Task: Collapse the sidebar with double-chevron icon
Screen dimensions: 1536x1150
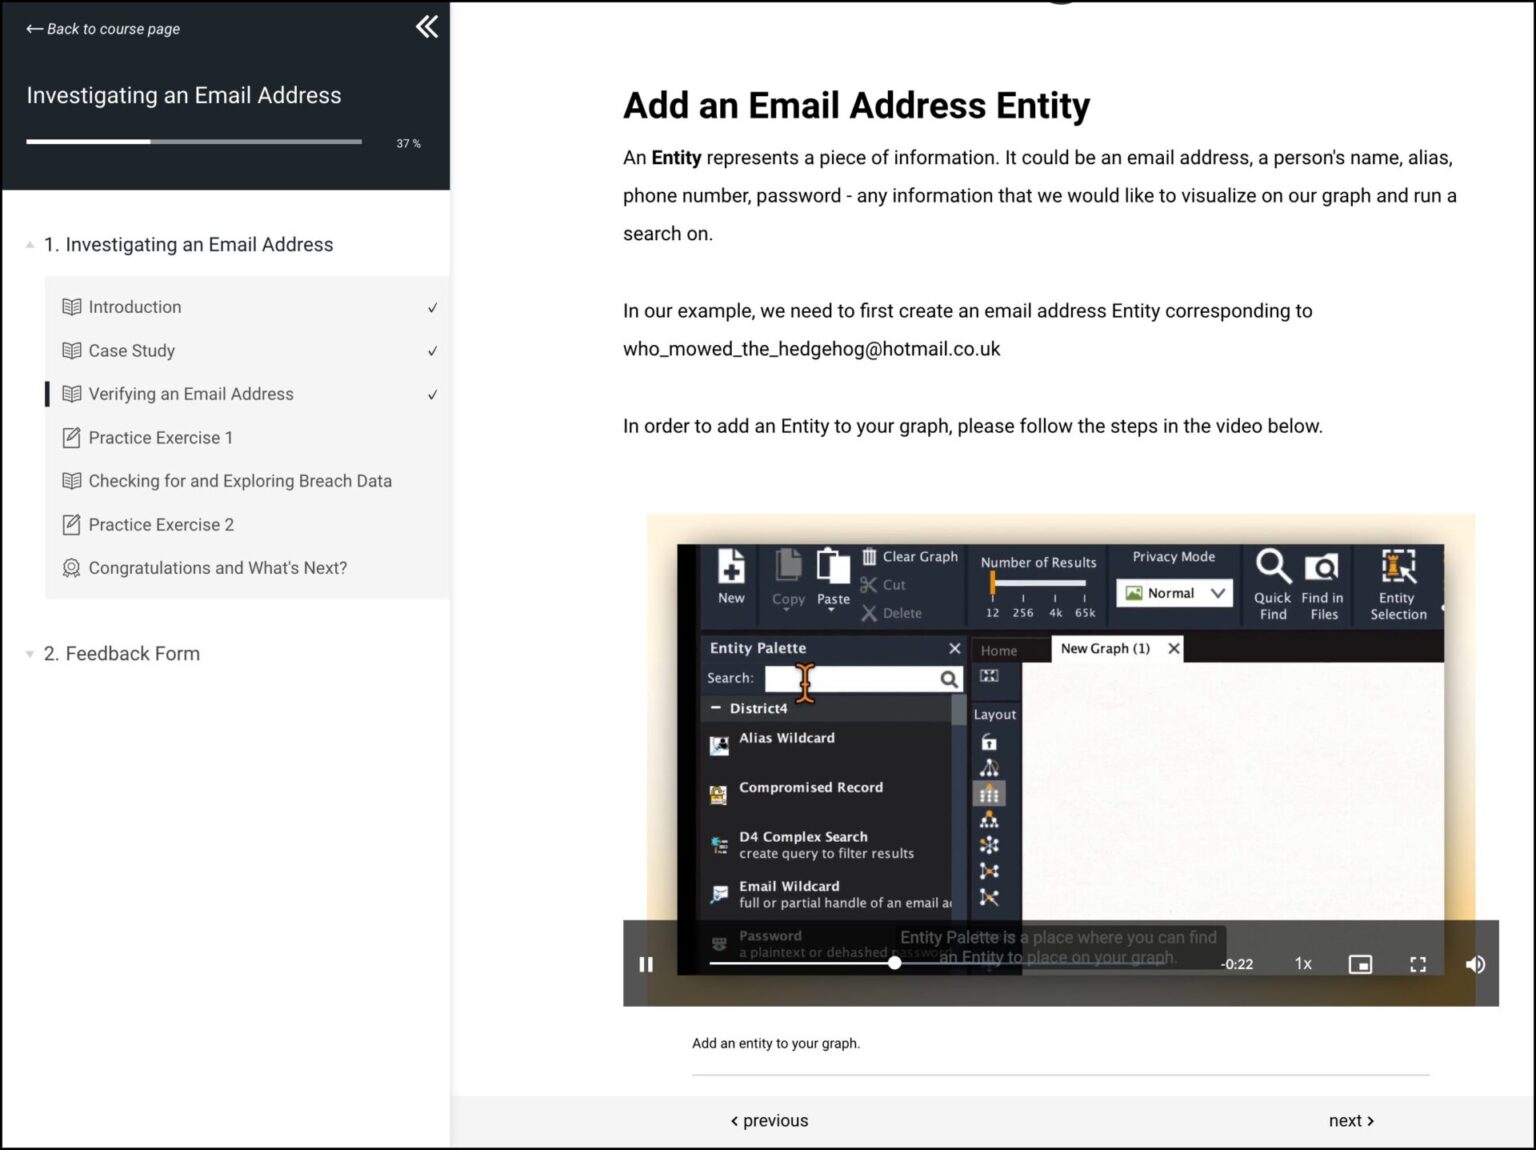Action: [x=427, y=27]
